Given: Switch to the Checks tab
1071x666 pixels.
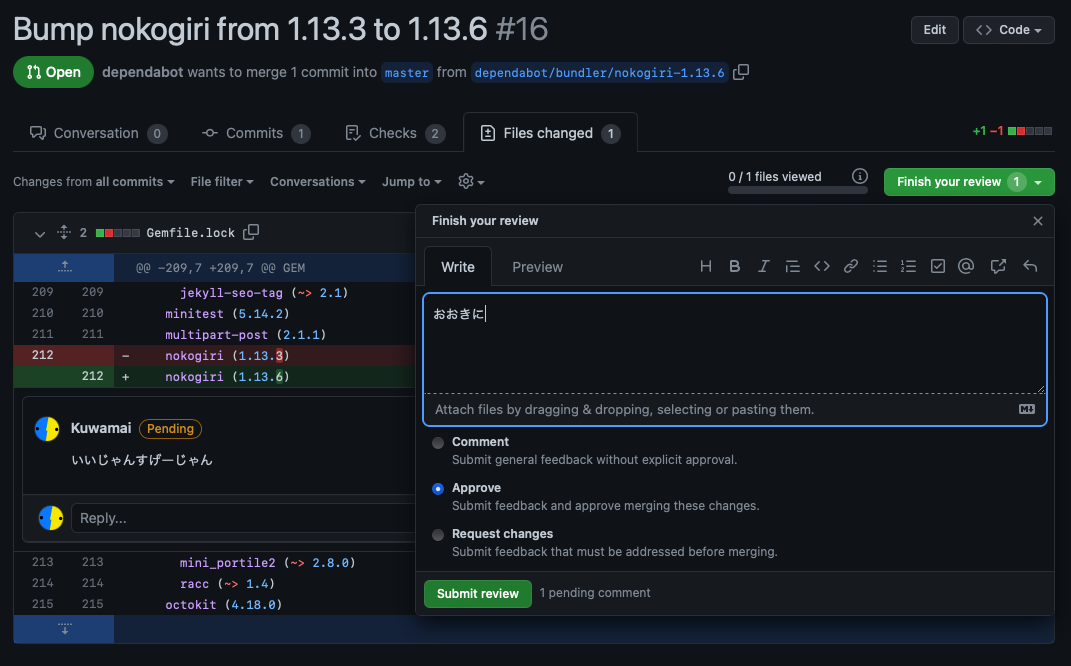Looking at the screenshot, I should coord(395,133).
